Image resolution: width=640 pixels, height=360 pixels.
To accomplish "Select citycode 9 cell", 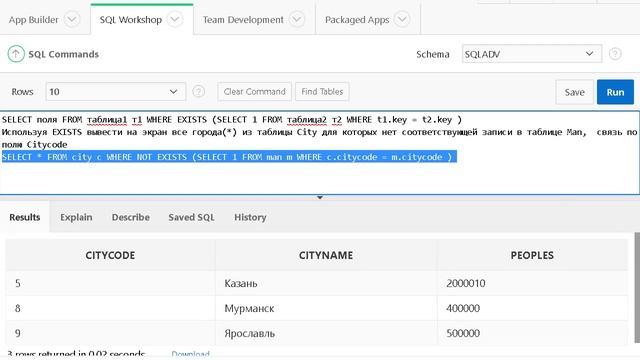I will point(110,333).
